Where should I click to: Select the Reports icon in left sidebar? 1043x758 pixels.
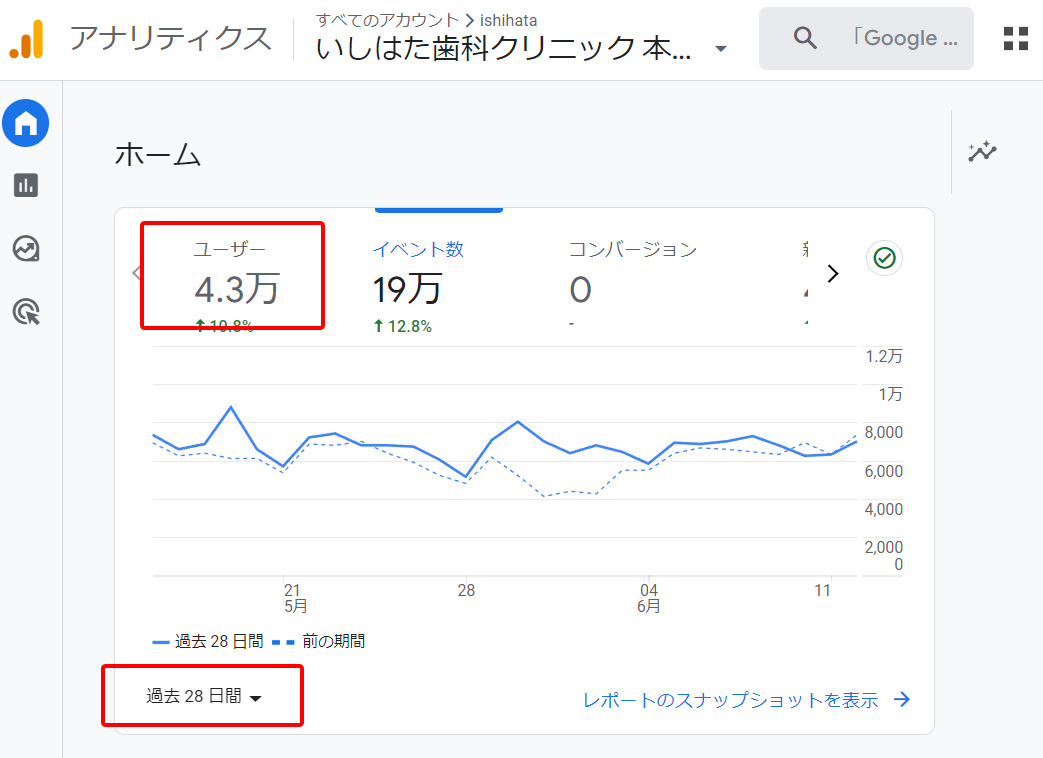coord(25,186)
